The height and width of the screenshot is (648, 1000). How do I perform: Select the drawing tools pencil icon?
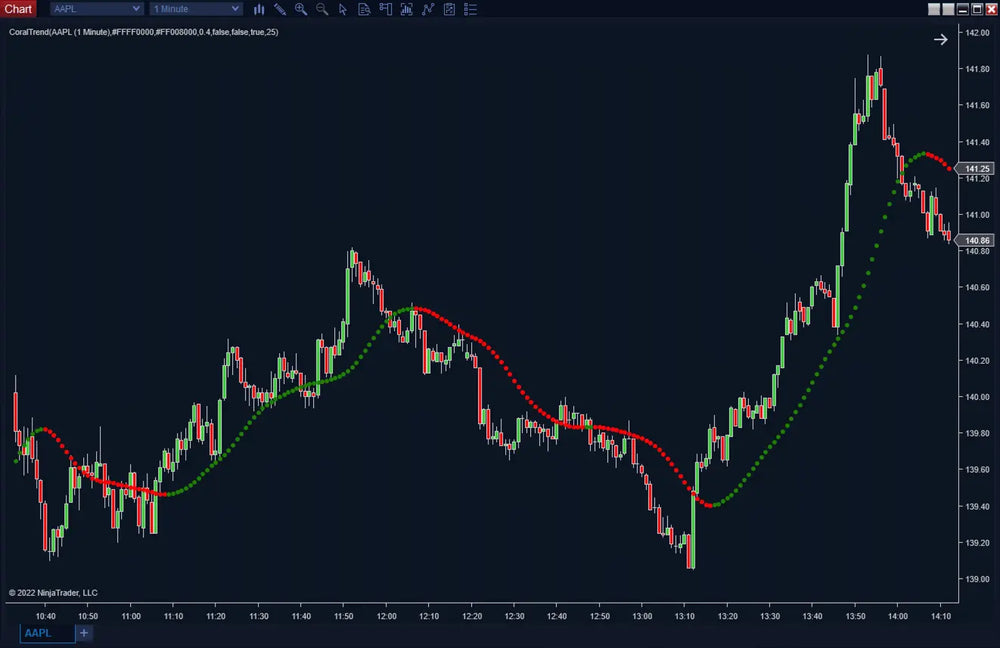280,9
